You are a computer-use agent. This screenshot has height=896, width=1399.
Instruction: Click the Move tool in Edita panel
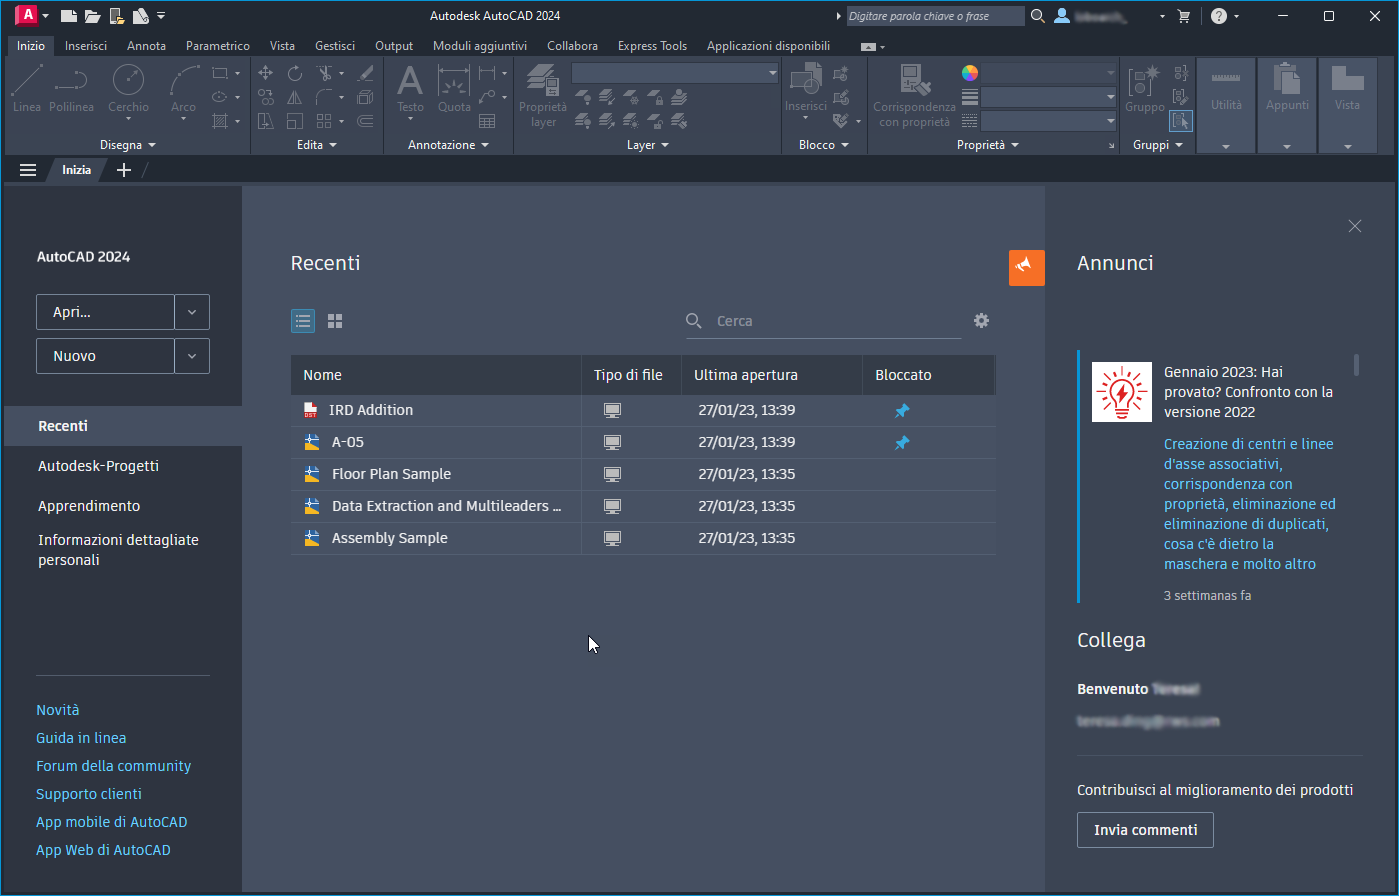266,73
